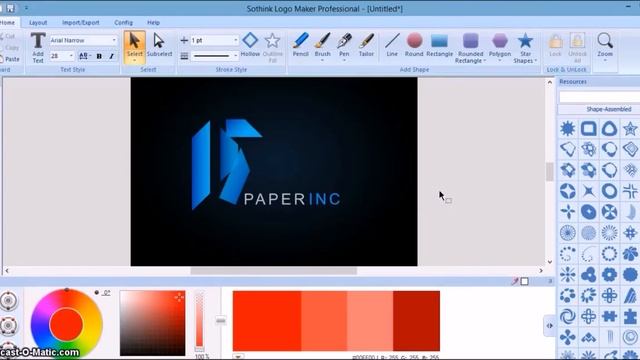This screenshot has height=360, width=640.
Task: Select the Add Text tool
Action: pos(38,47)
